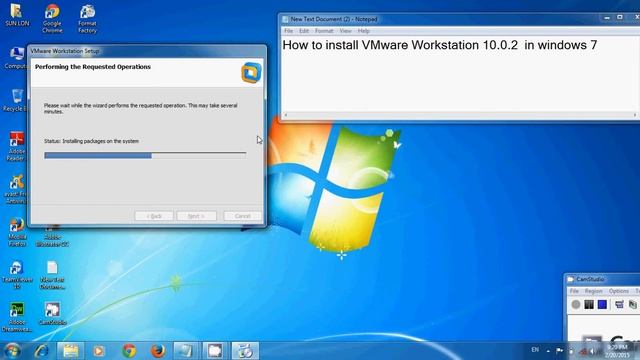Launch Format Factory desktop shortcut
This screenshot has height=360, width=640.
click(x=87, y=18)
